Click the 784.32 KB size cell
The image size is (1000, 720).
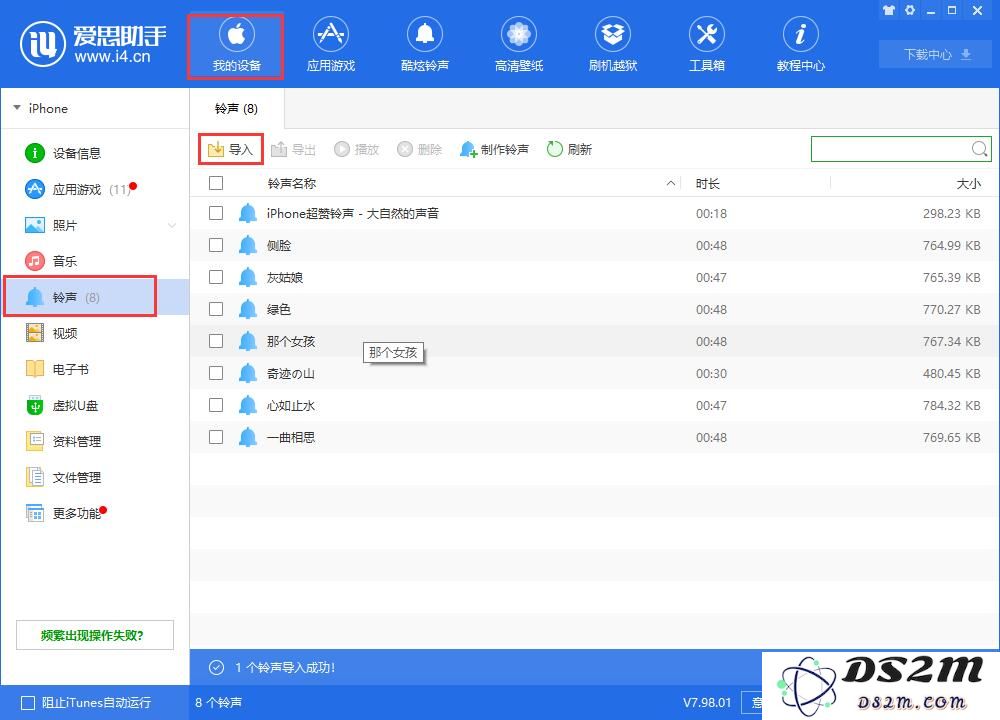click(951, 406)
